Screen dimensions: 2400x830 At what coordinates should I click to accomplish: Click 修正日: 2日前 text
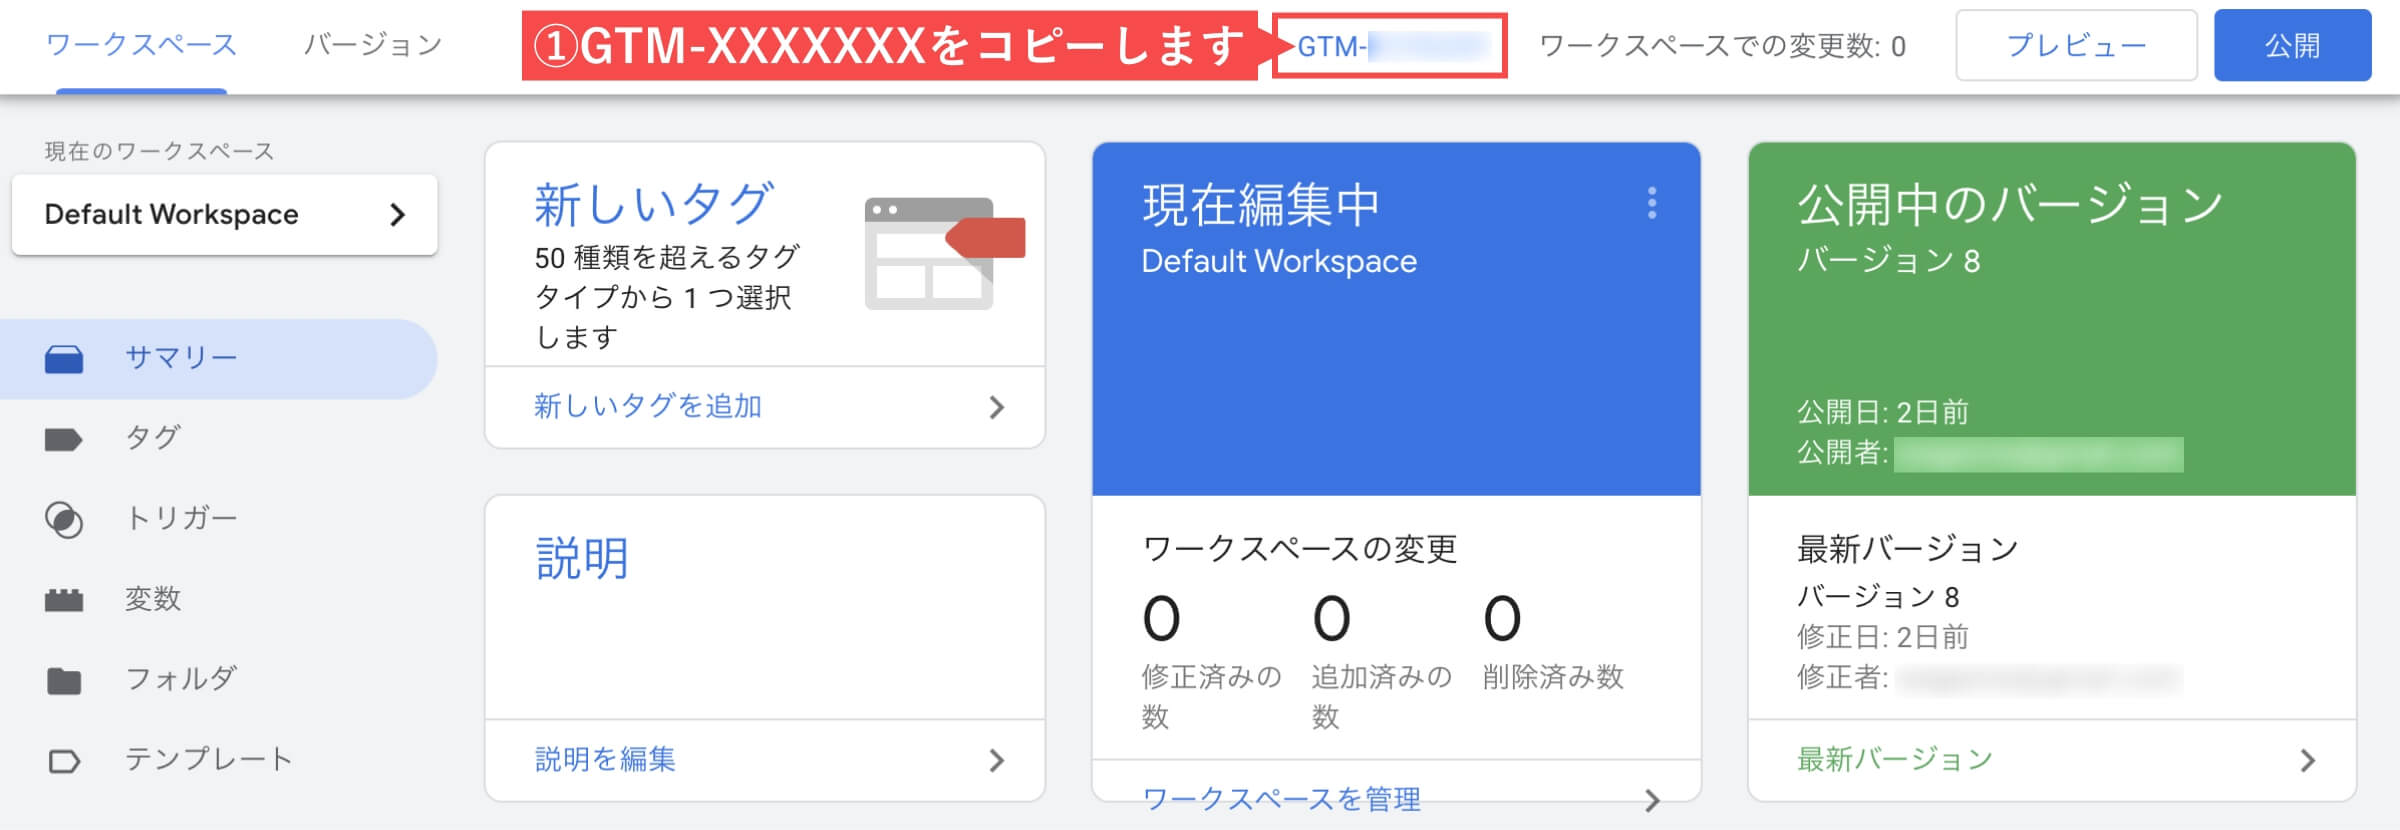tap(1883, 637)
